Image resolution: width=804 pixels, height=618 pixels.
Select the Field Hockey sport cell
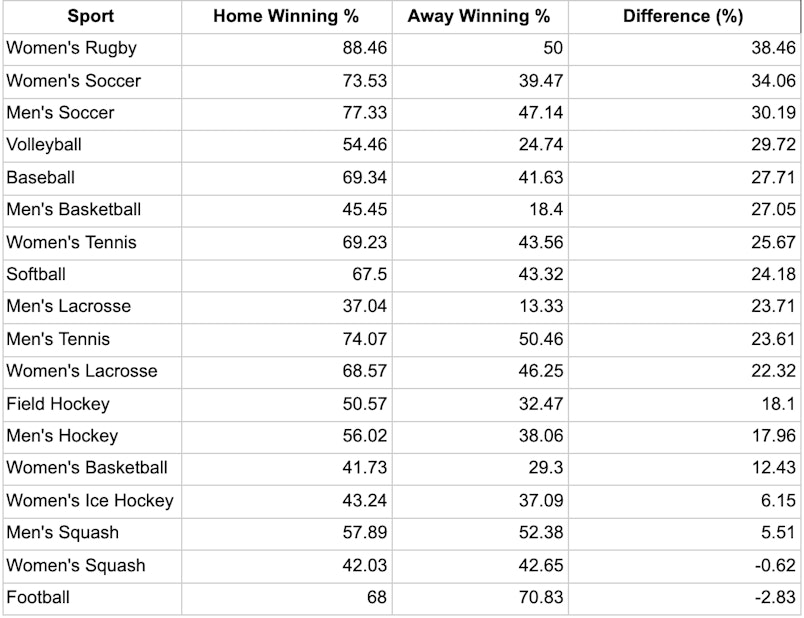(58, 404)
